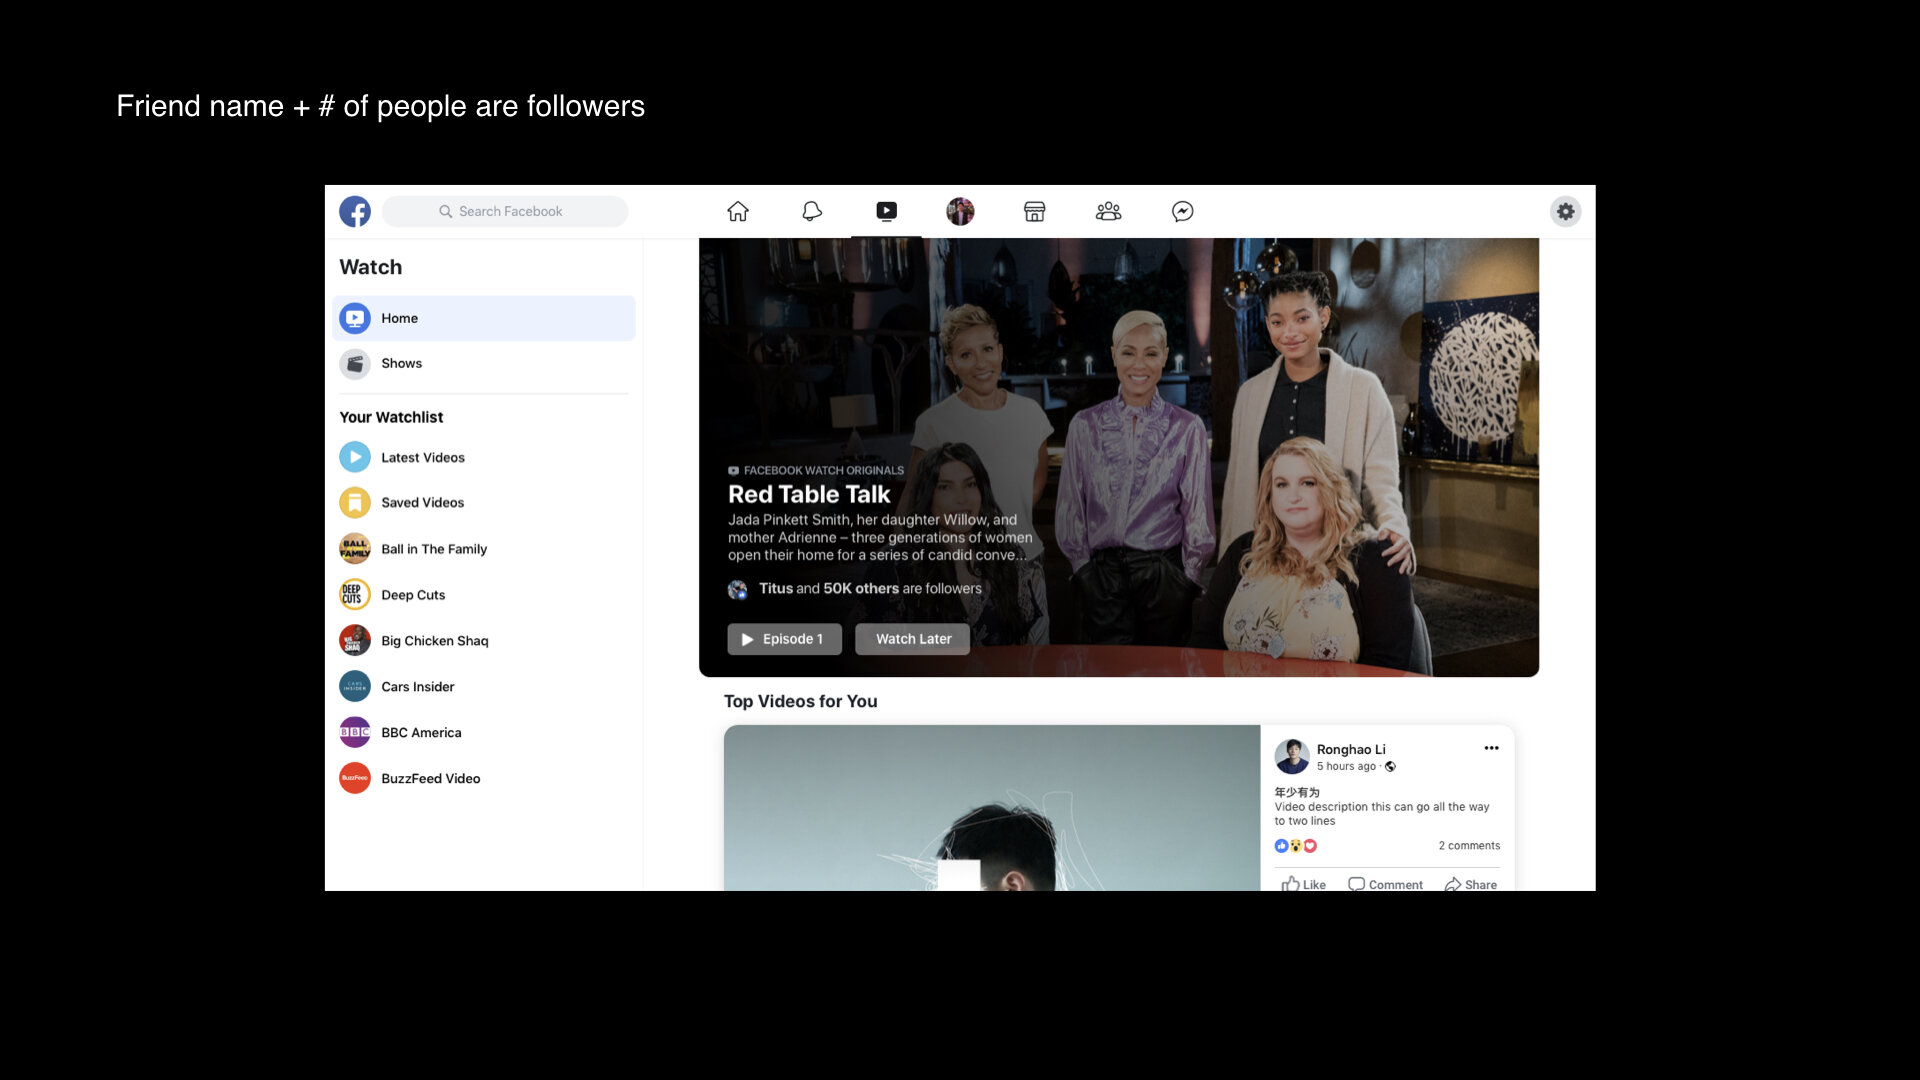Screen dimensions: 1920x1080
Task: Open BBC America show
Action: click(x=484, y=732)
